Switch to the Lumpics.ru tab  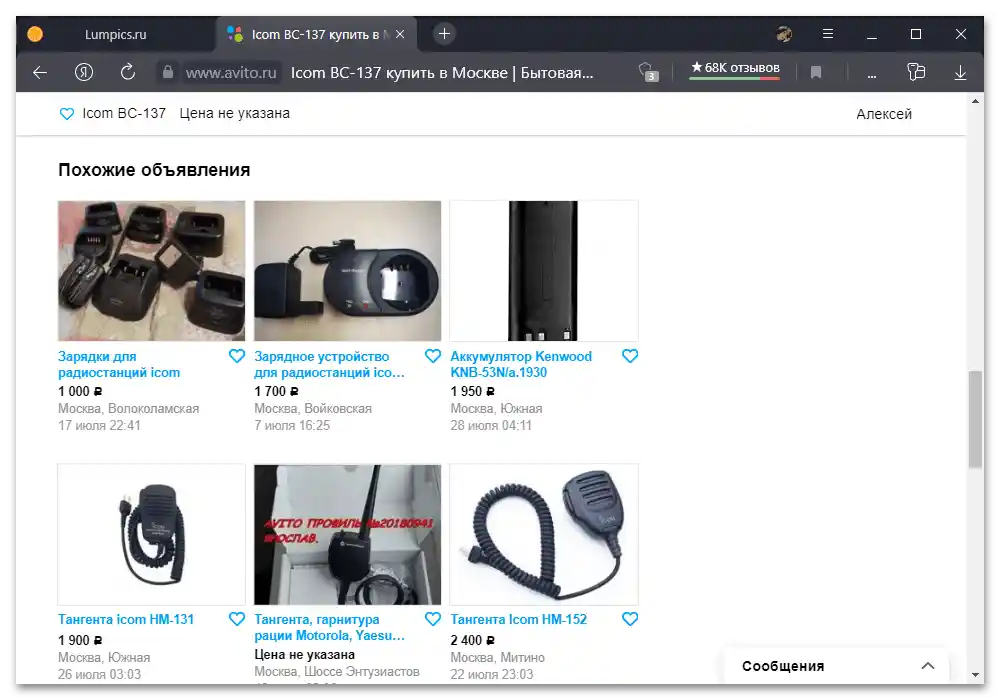tap(116, 34)
